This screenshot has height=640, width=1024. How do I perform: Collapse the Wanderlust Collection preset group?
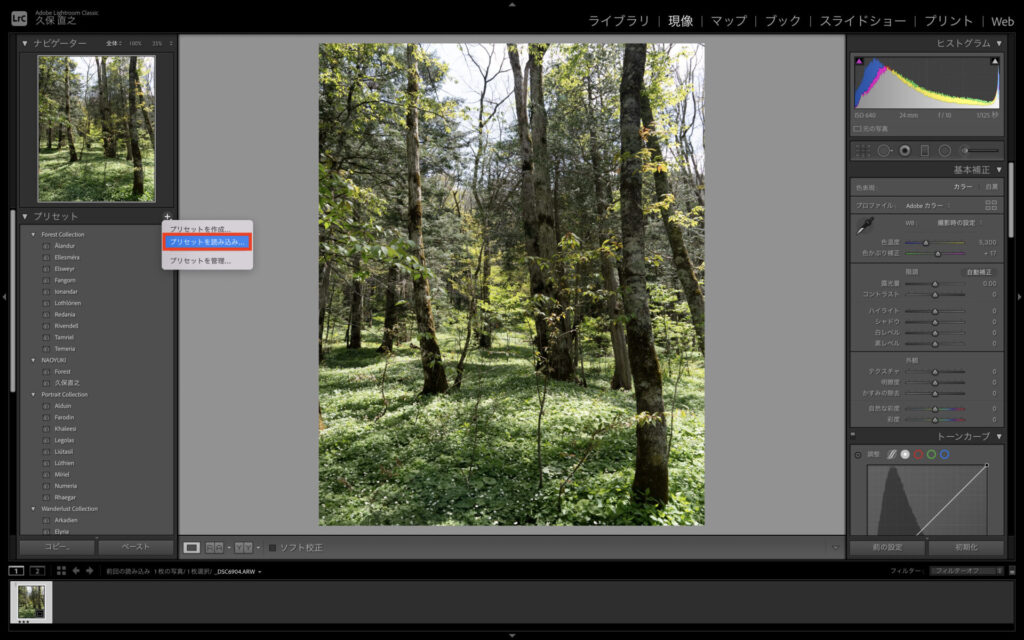pyautogui.click(x=33, y=509)
